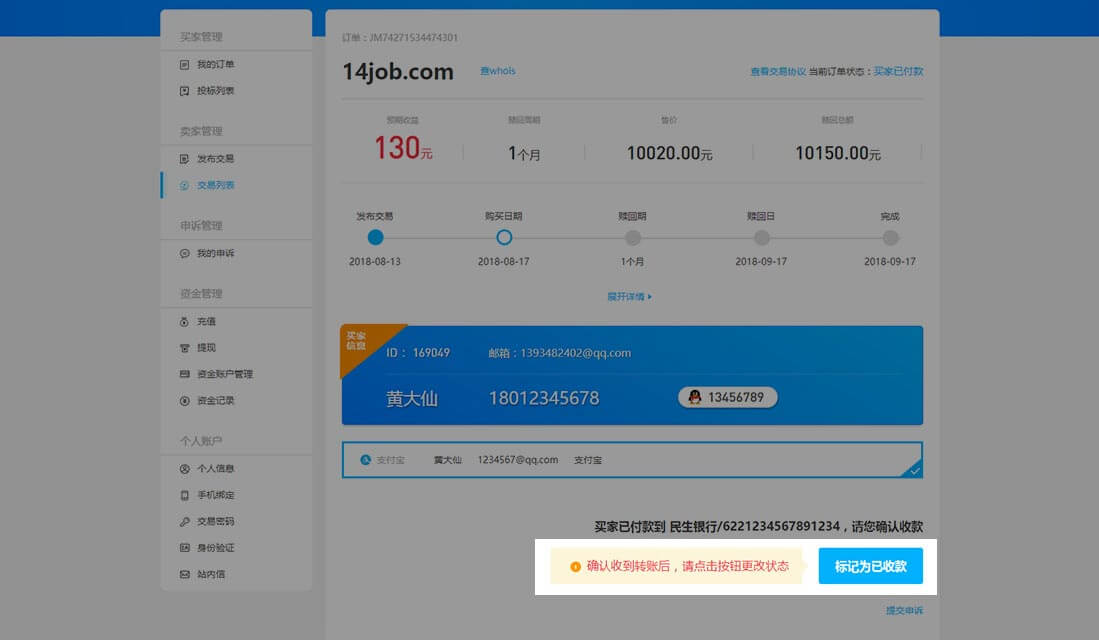
Task: Click the 我的订单 sidebar icon
Action: point(184,65)
